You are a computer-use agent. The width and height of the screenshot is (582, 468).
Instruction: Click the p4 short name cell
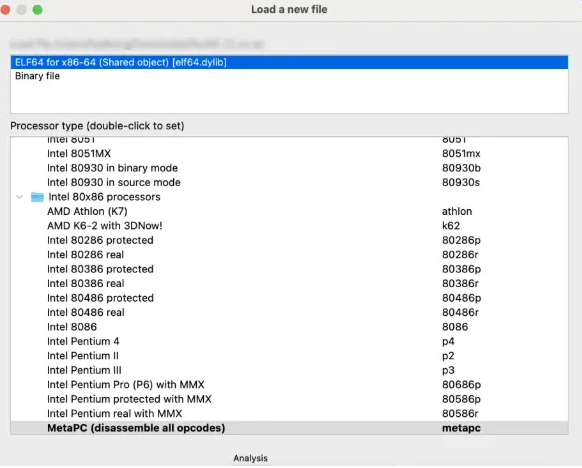click(448, 342)
